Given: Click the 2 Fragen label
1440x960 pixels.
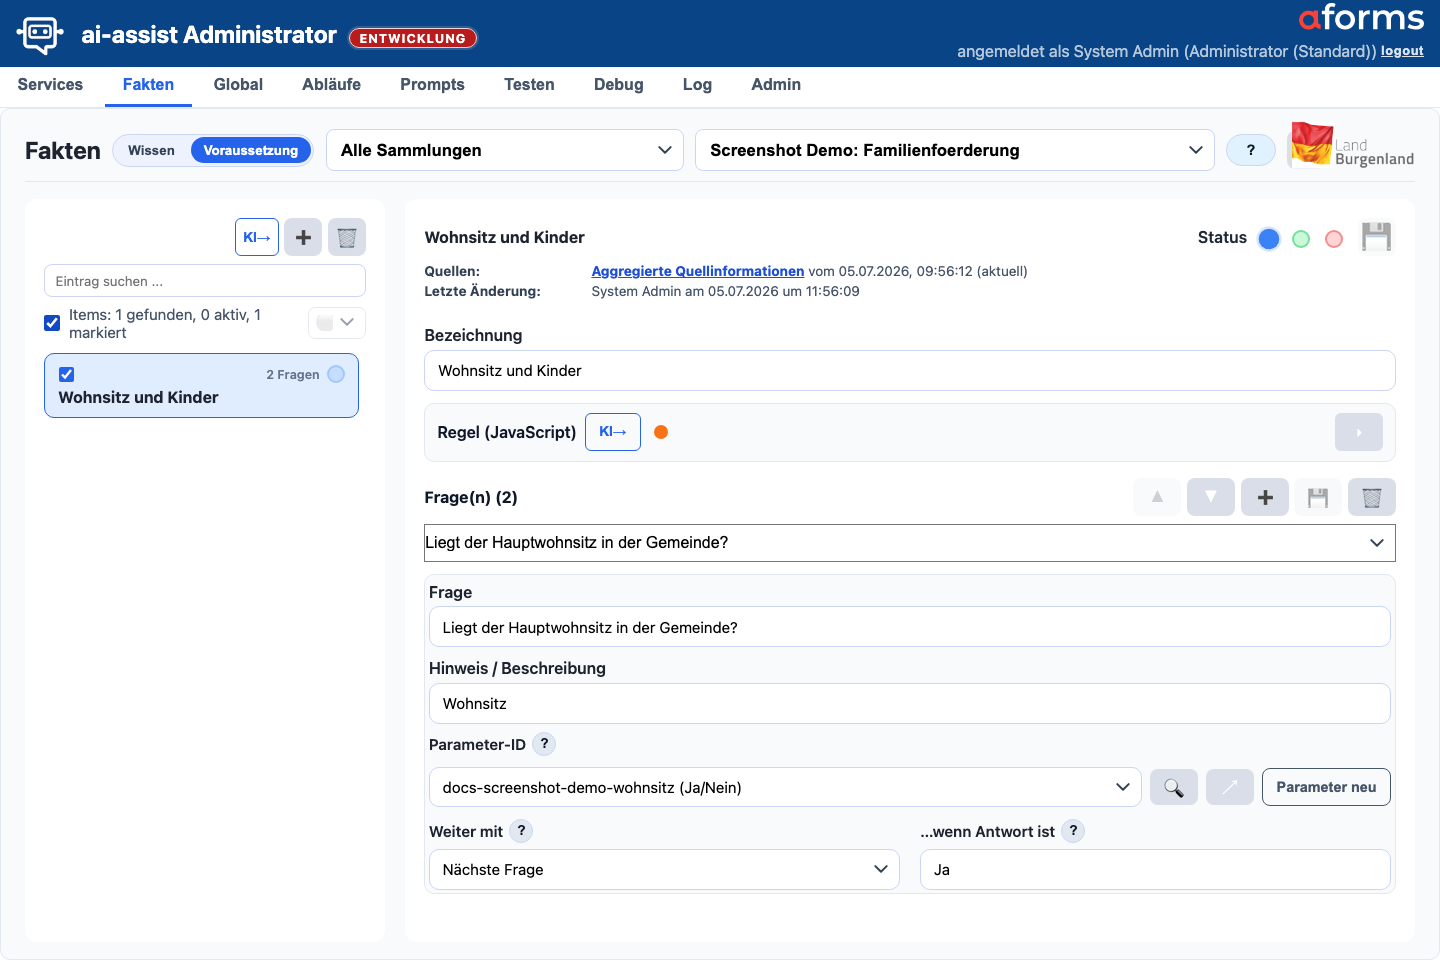Looking at the screenshot, I should [293, 375].
